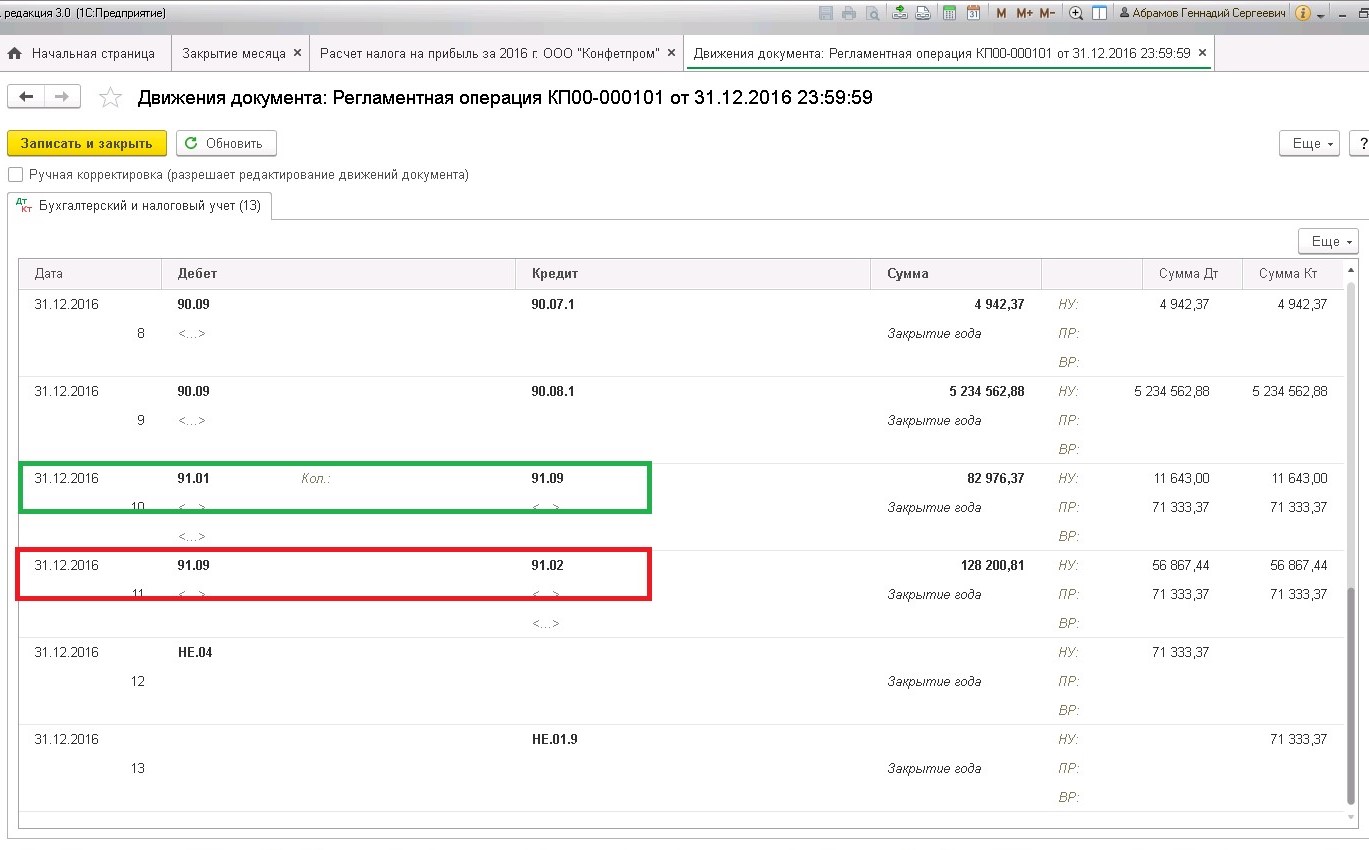Click the get link icon in toolbar

899,13
